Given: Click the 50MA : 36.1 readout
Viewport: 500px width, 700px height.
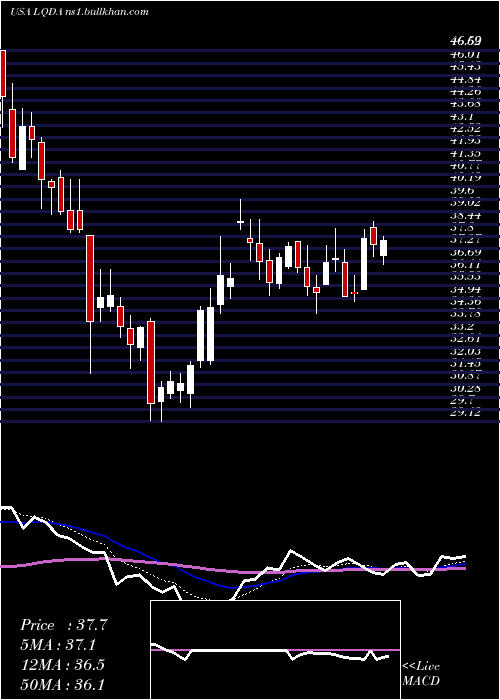Looking at the screenshot, I should [x=62, y=684].
